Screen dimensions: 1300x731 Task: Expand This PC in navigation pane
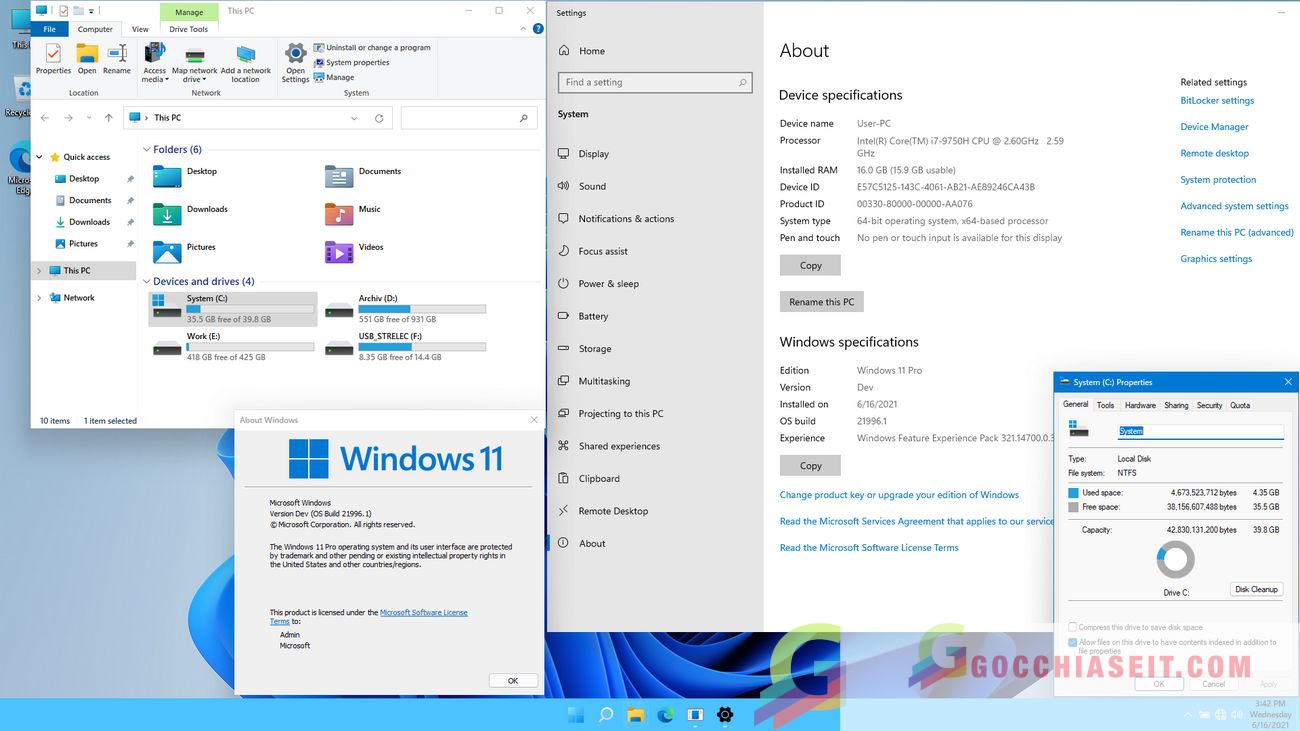pos(40,271)
